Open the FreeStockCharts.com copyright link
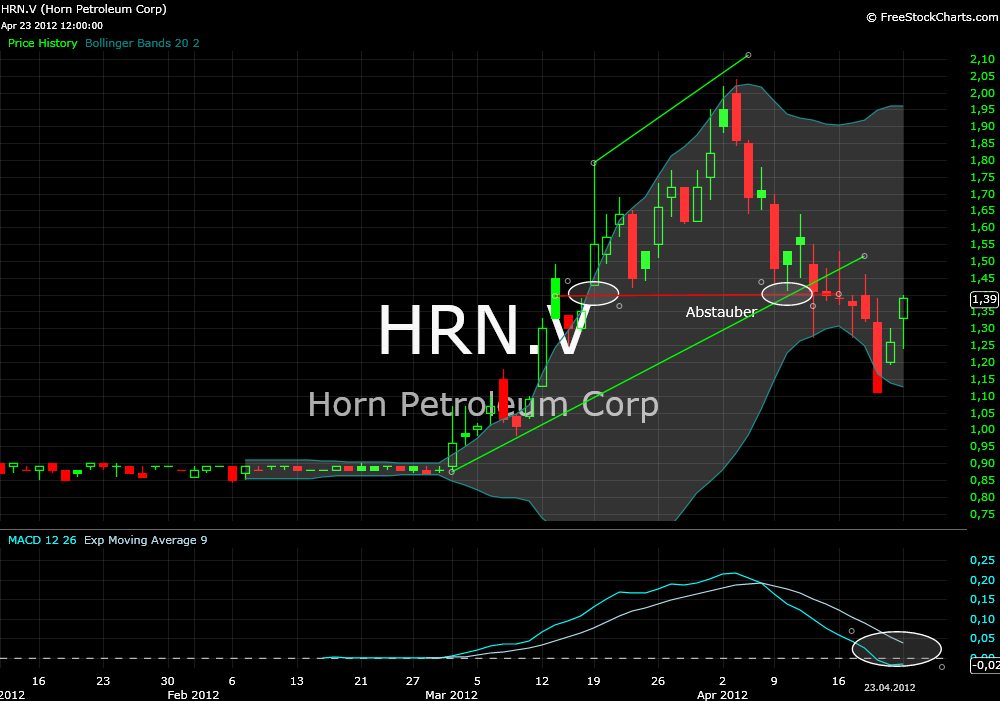The image size is (1000, 701). coord(932,17)
